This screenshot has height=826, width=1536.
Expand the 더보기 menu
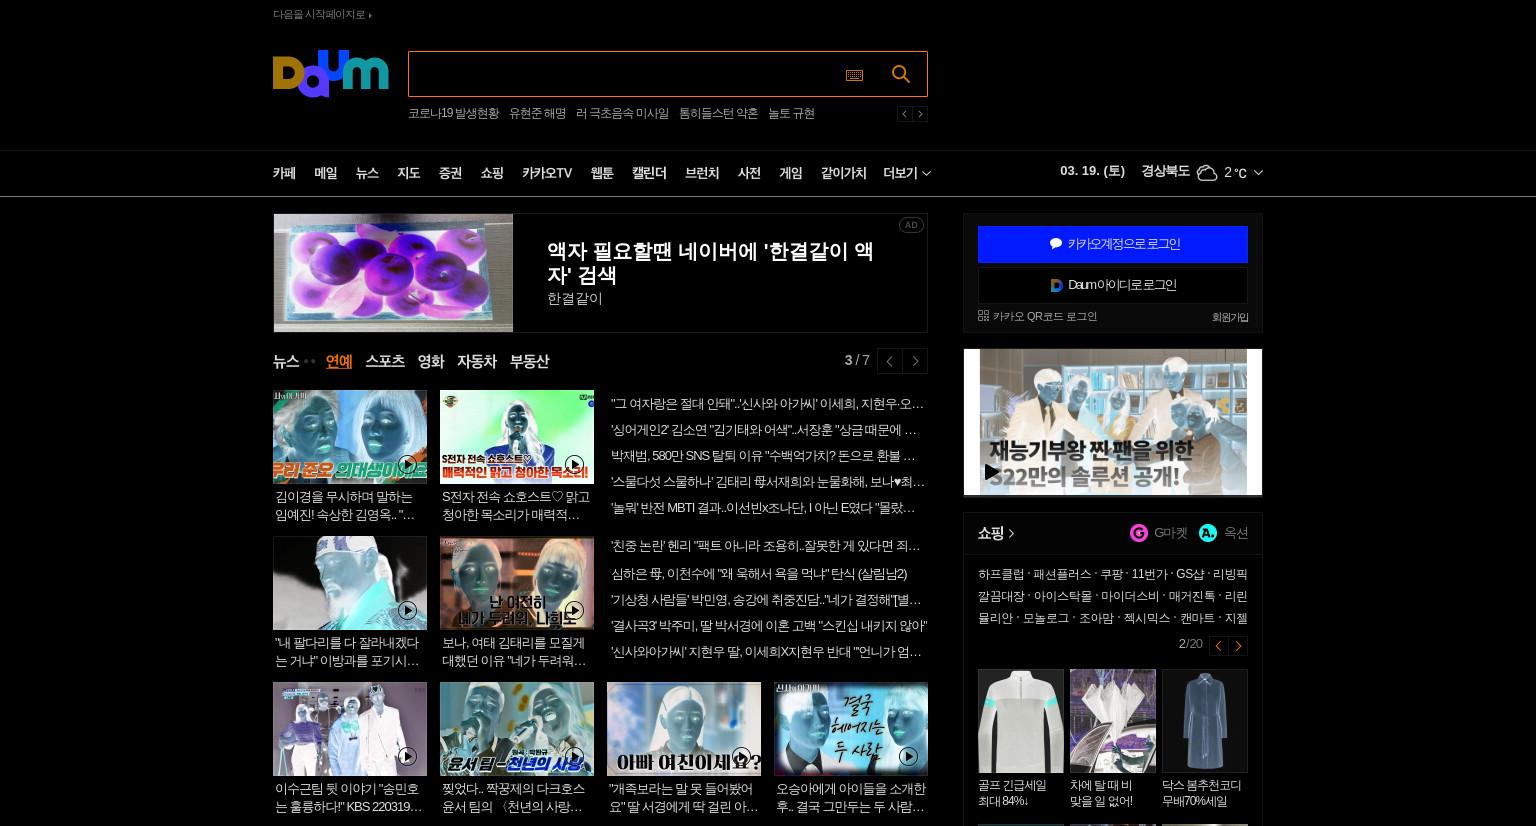pos(907,173)
